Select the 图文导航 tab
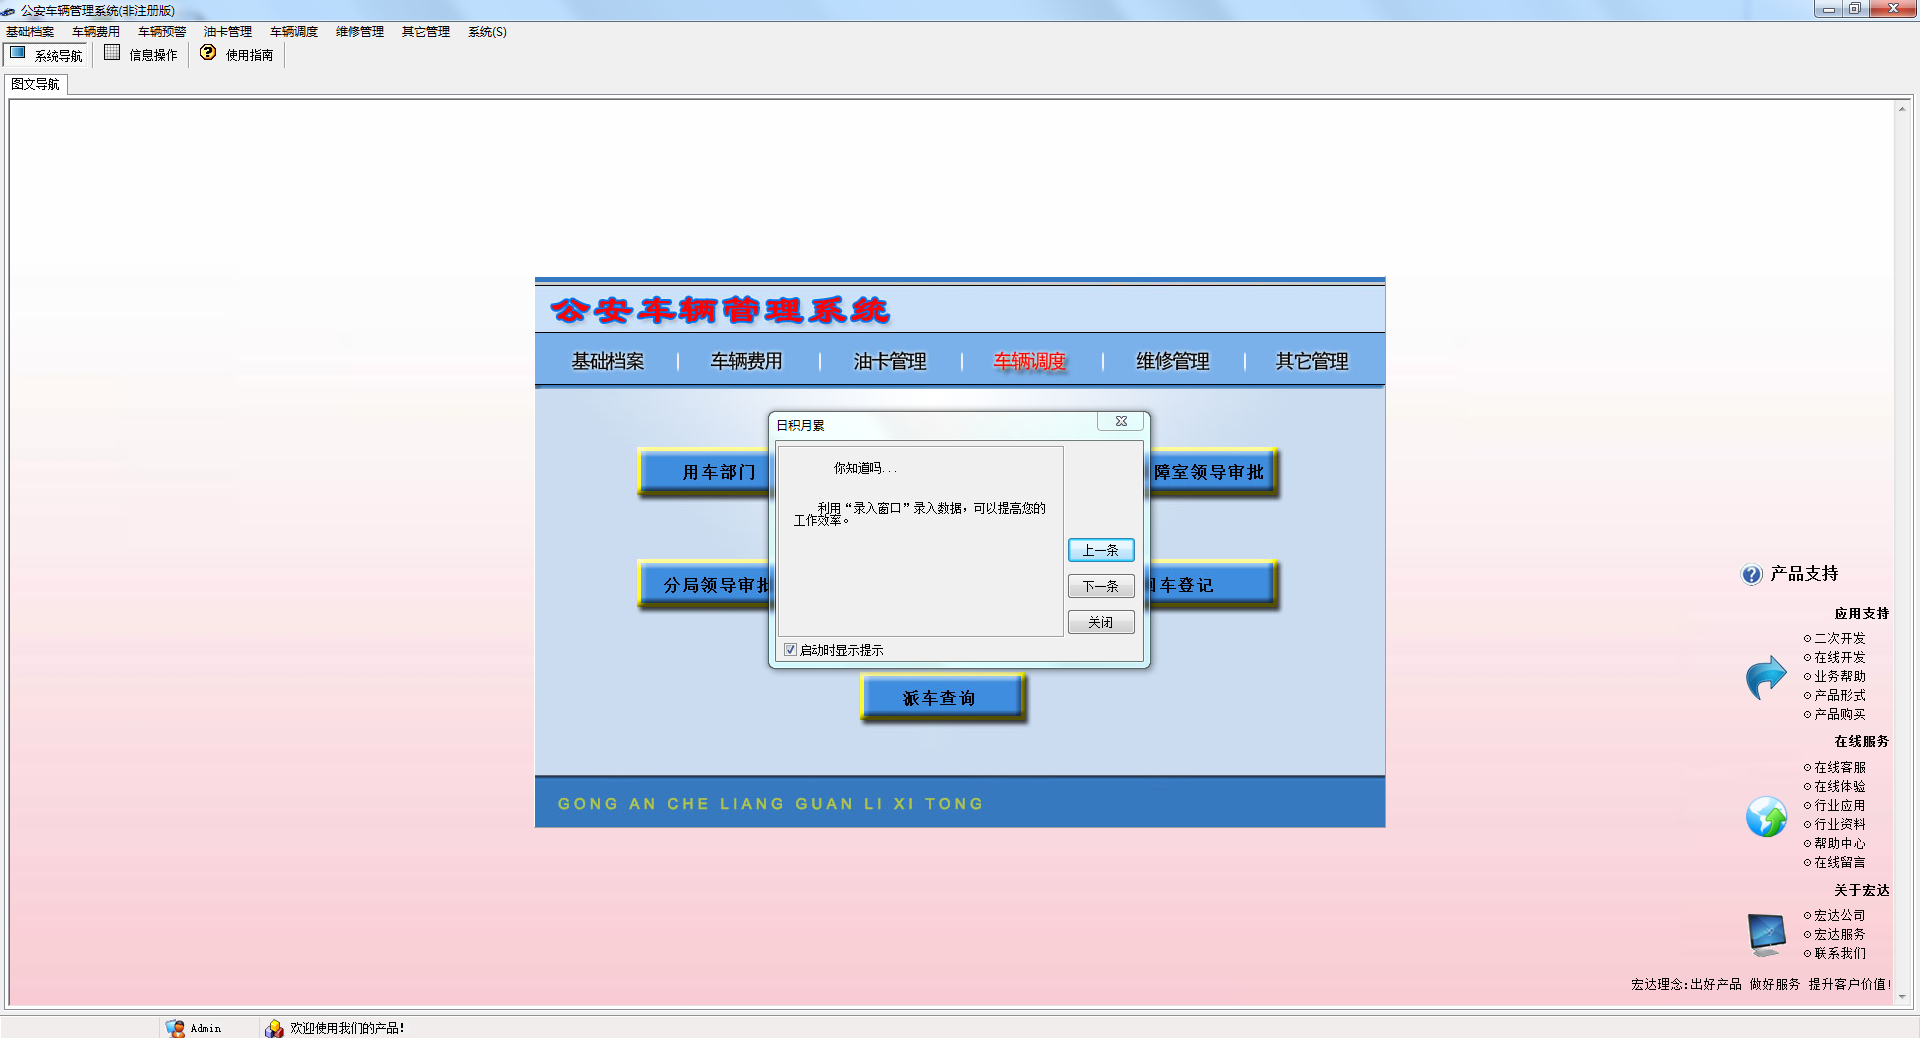 click(36, 84)
